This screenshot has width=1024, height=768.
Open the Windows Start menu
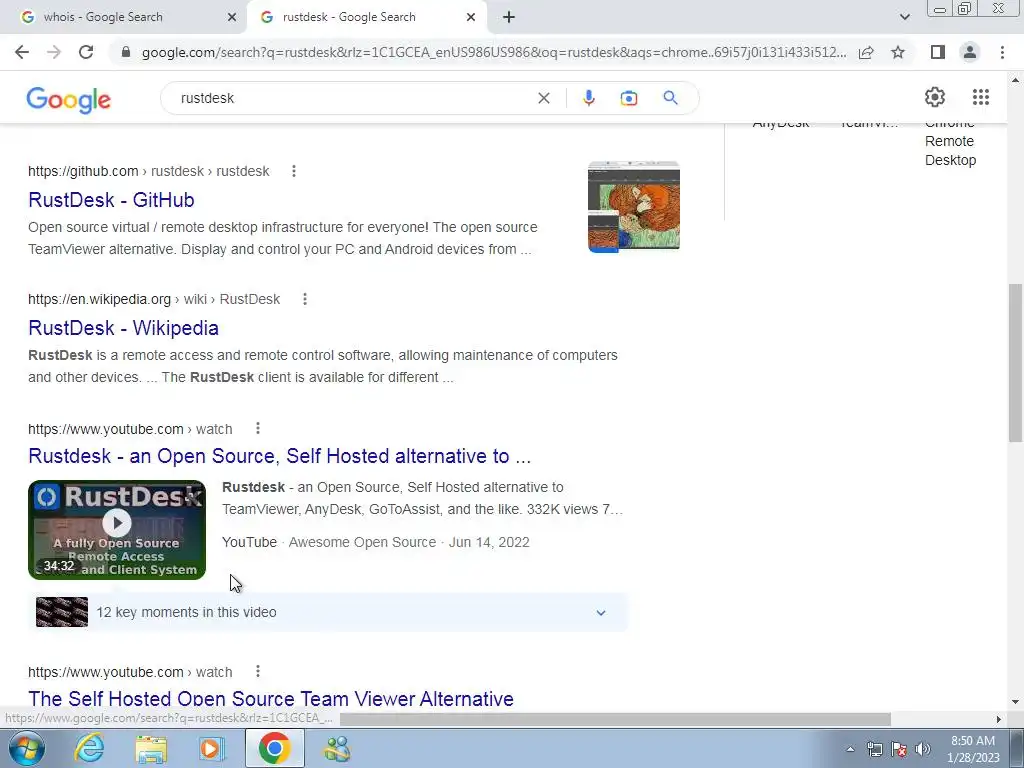tap(25, 748)
